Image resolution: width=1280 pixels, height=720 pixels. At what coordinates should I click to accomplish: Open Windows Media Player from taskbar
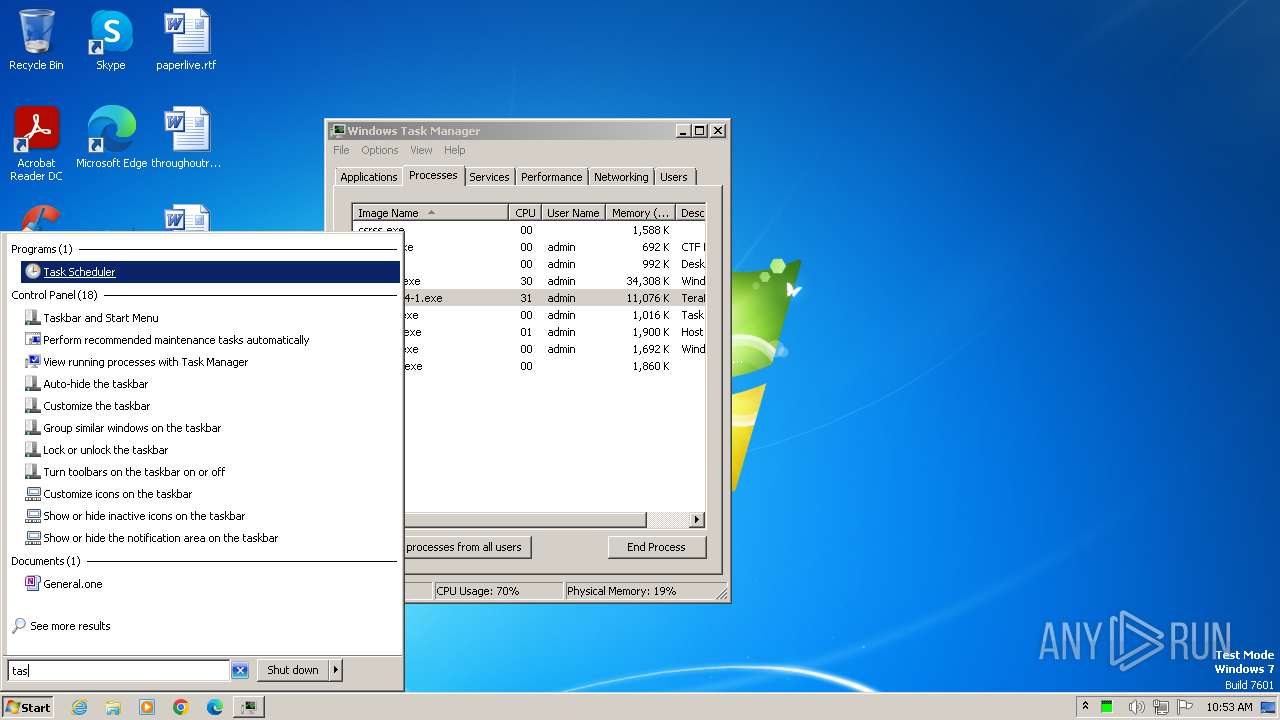pyautogui.click(x=147, y=707)
